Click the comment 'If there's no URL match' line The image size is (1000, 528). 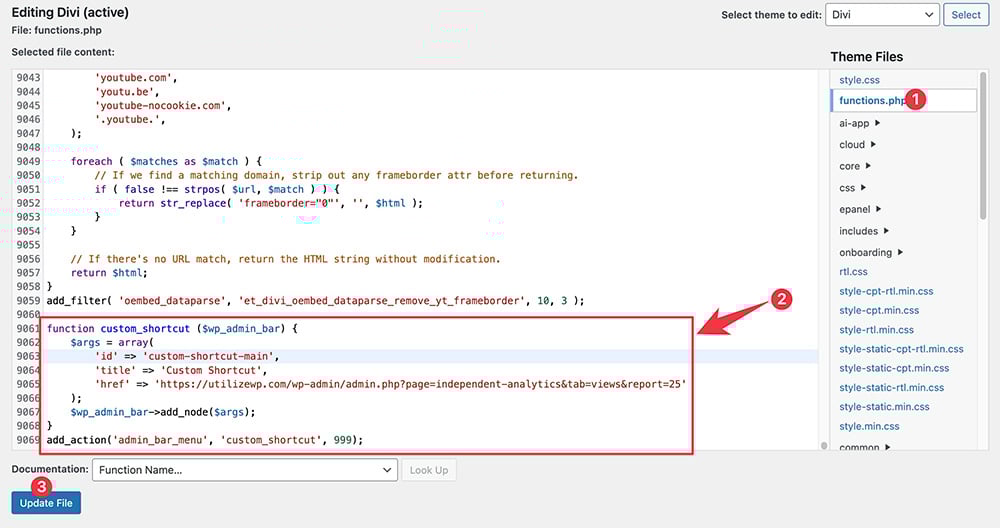pos(285,259)
